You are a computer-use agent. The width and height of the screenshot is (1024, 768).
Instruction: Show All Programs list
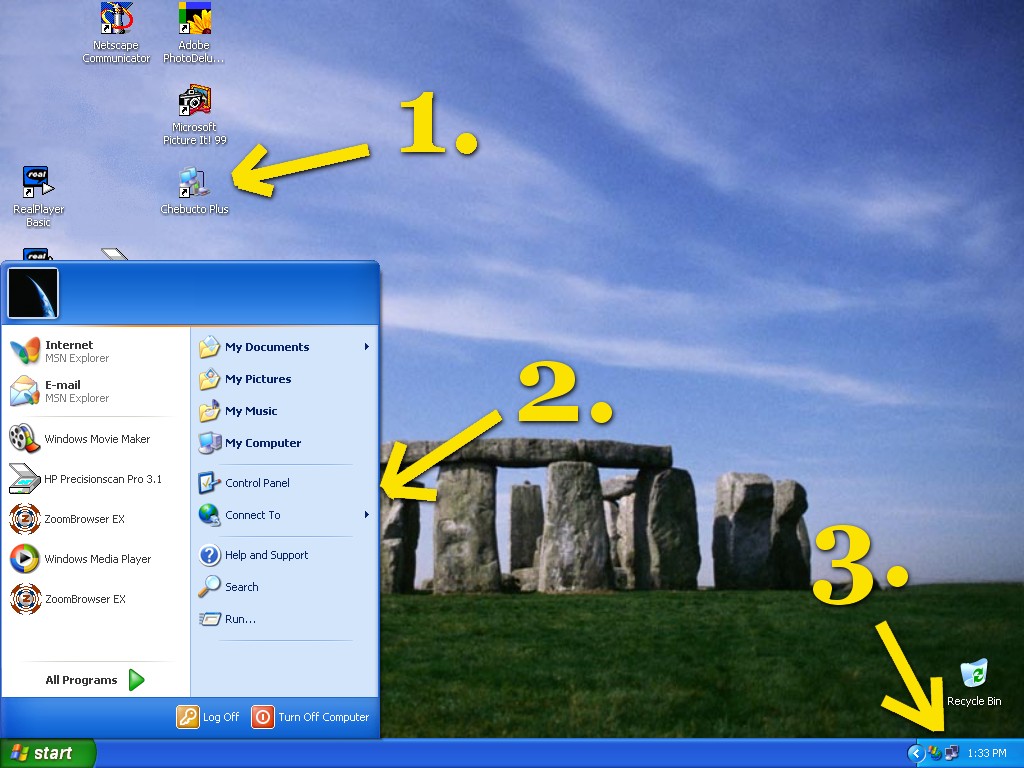pos(95,680)
